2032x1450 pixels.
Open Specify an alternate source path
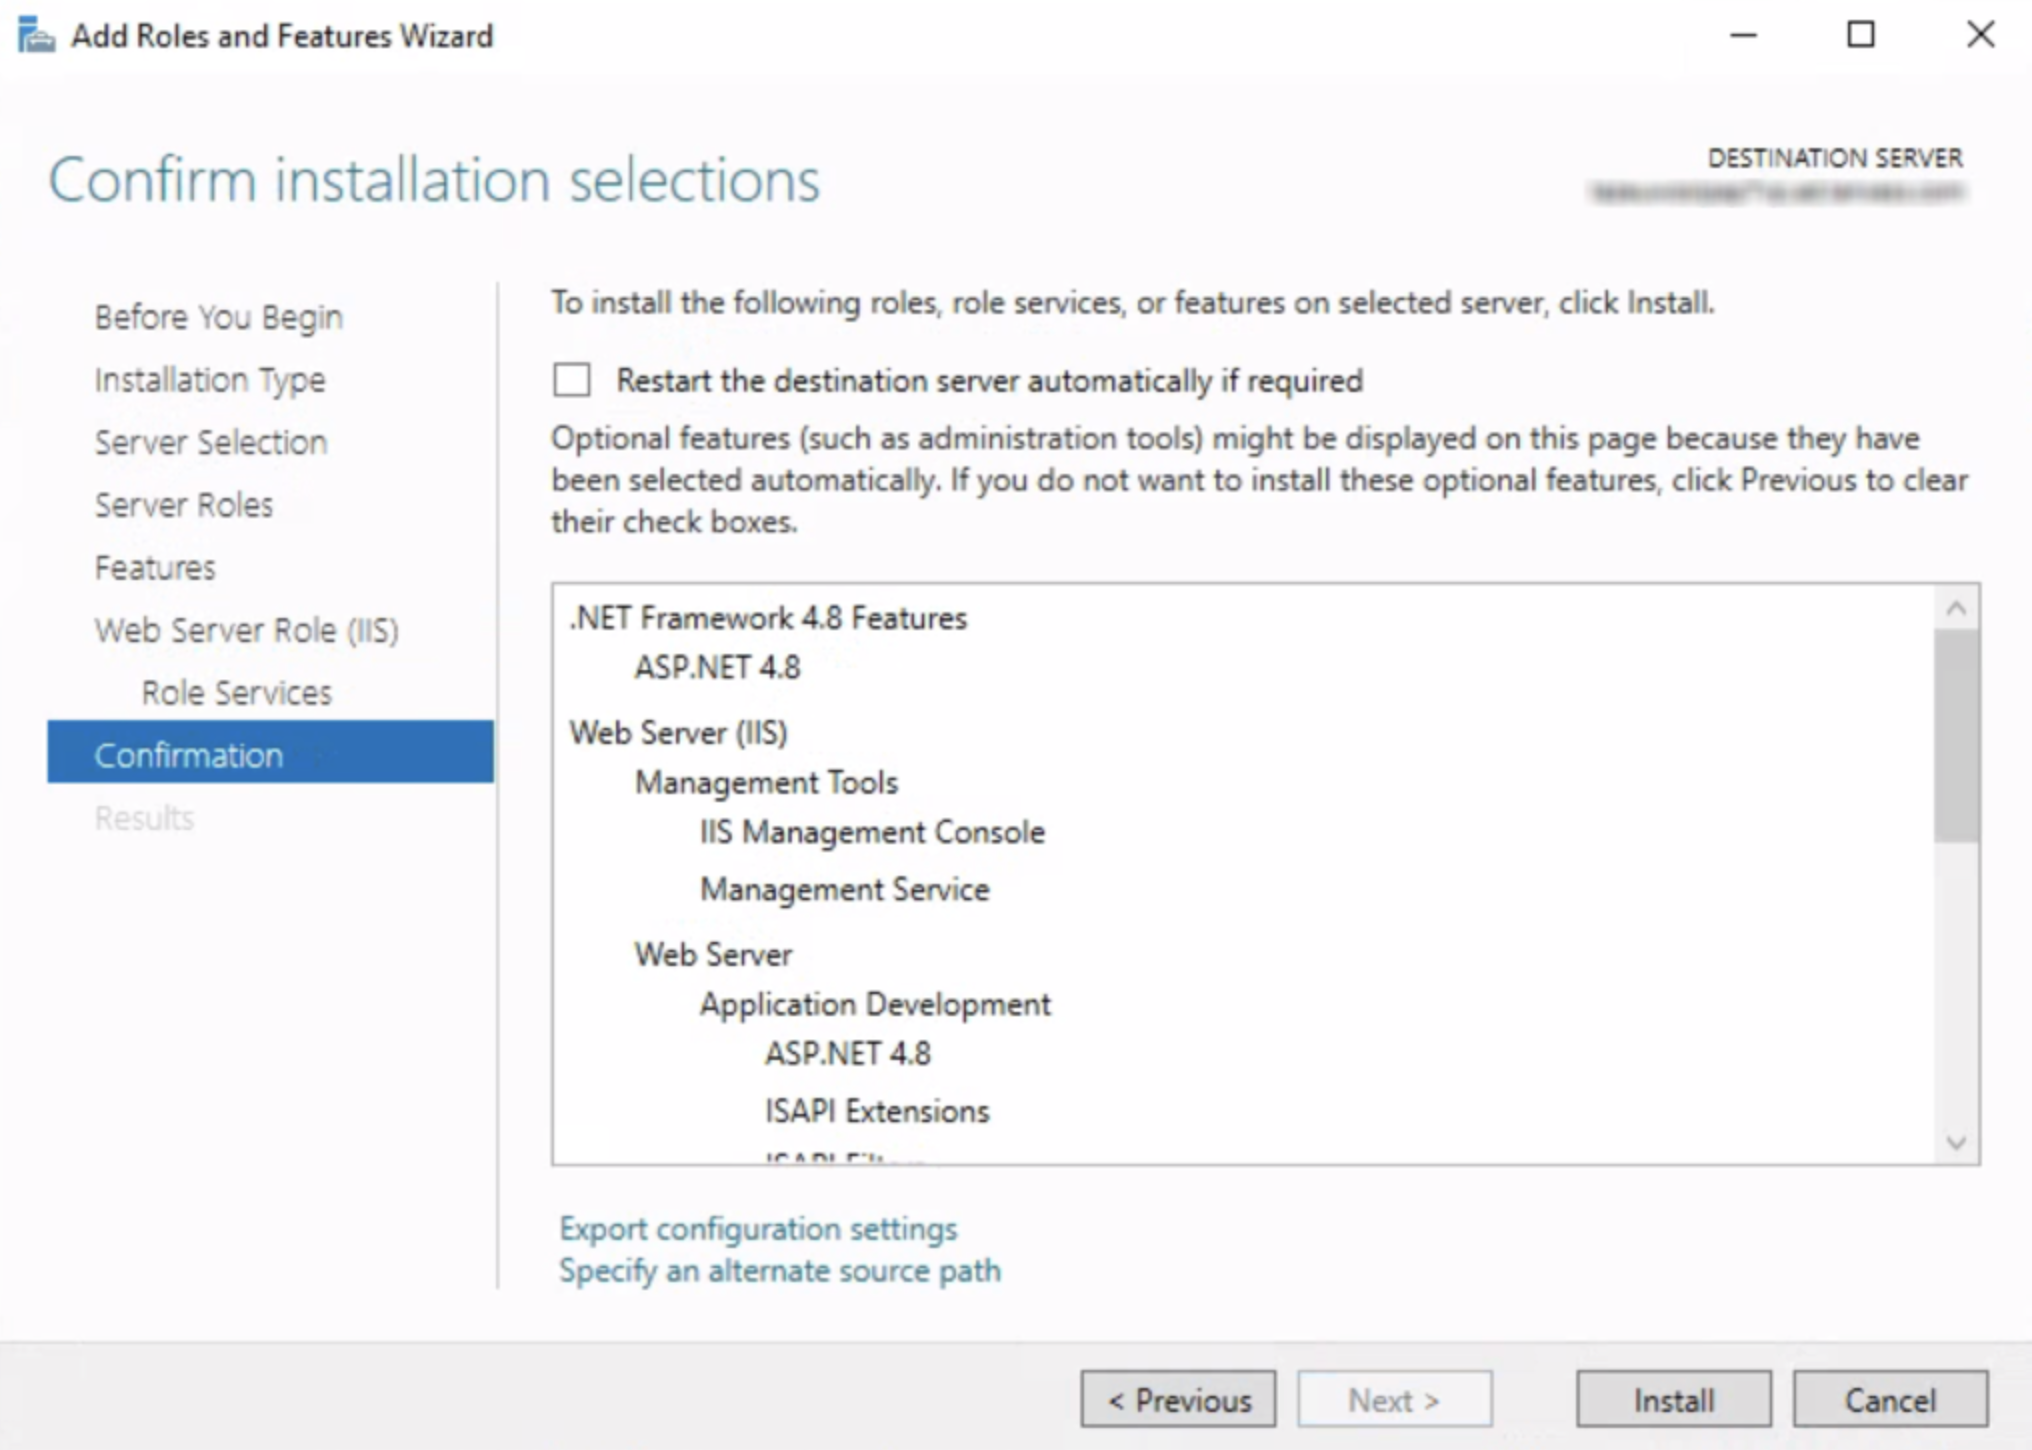[x=779, y=1271]
